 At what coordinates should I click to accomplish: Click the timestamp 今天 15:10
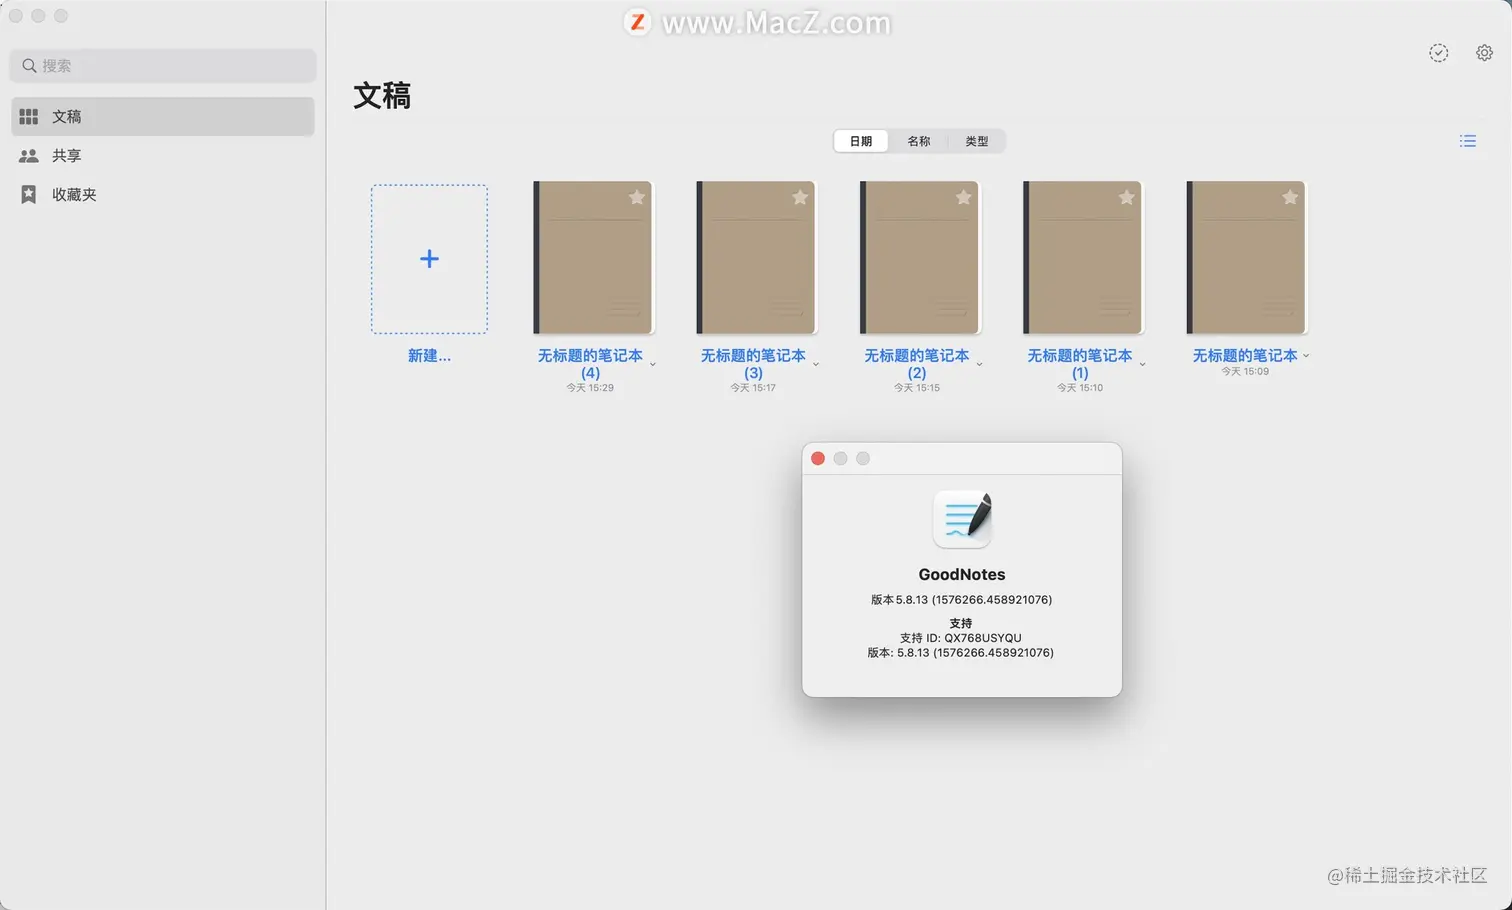point(1080,388)
